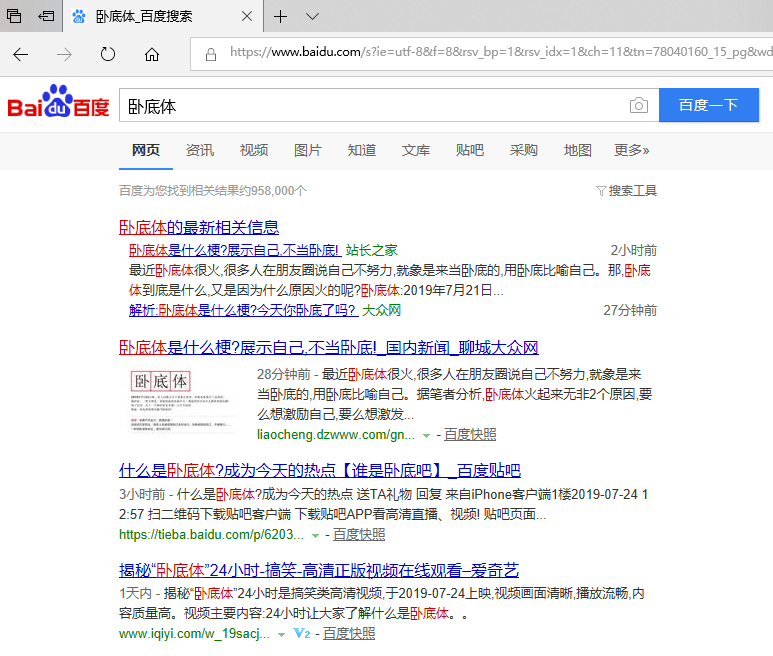
Task: Open 百度快照 for the tieba result
Action: point(359,535)
